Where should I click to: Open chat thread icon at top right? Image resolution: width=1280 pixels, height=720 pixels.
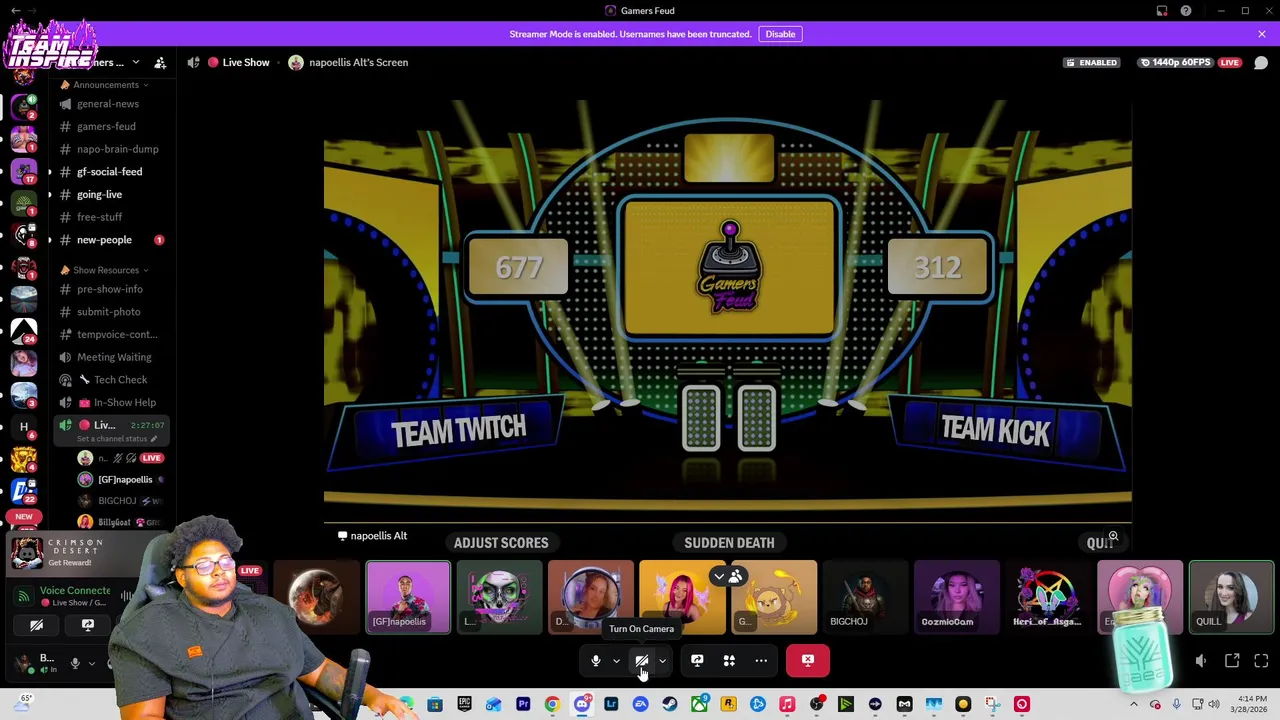click(1261, 63)
